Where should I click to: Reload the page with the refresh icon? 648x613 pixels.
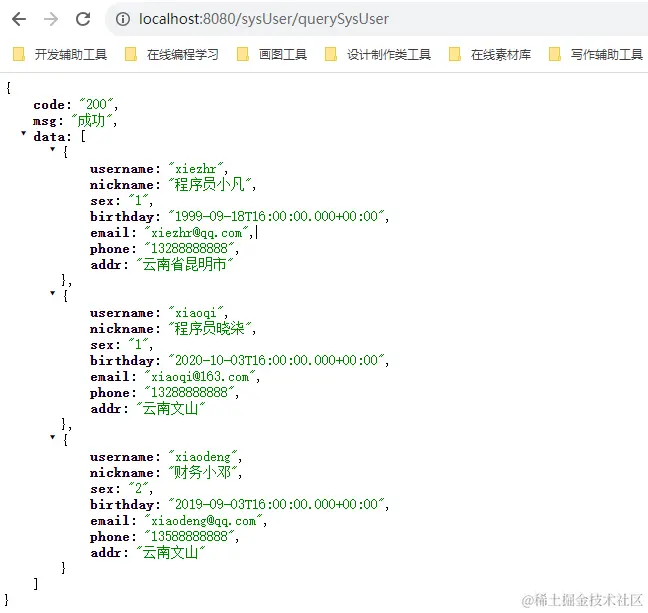[83, 19]
